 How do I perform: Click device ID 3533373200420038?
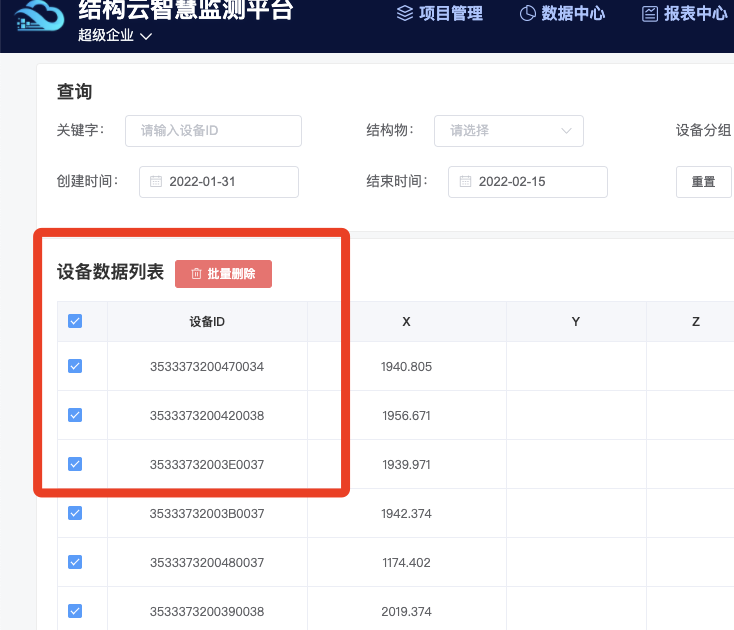207,416
